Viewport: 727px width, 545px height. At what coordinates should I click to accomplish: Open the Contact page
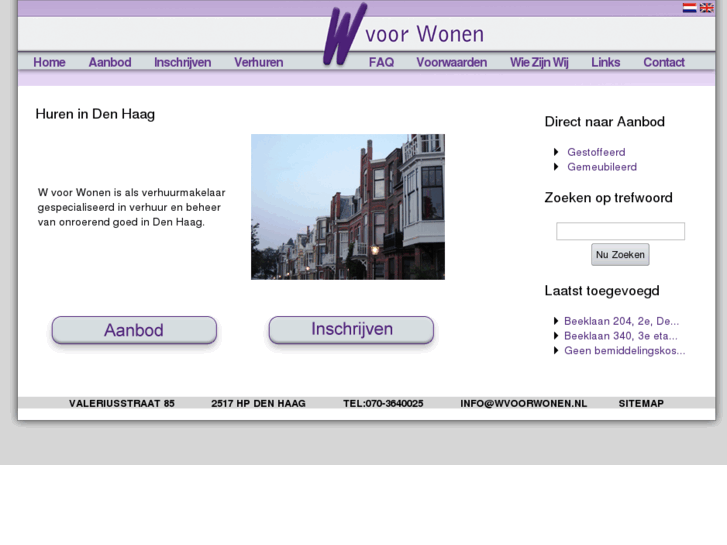(x=664, y=62)
